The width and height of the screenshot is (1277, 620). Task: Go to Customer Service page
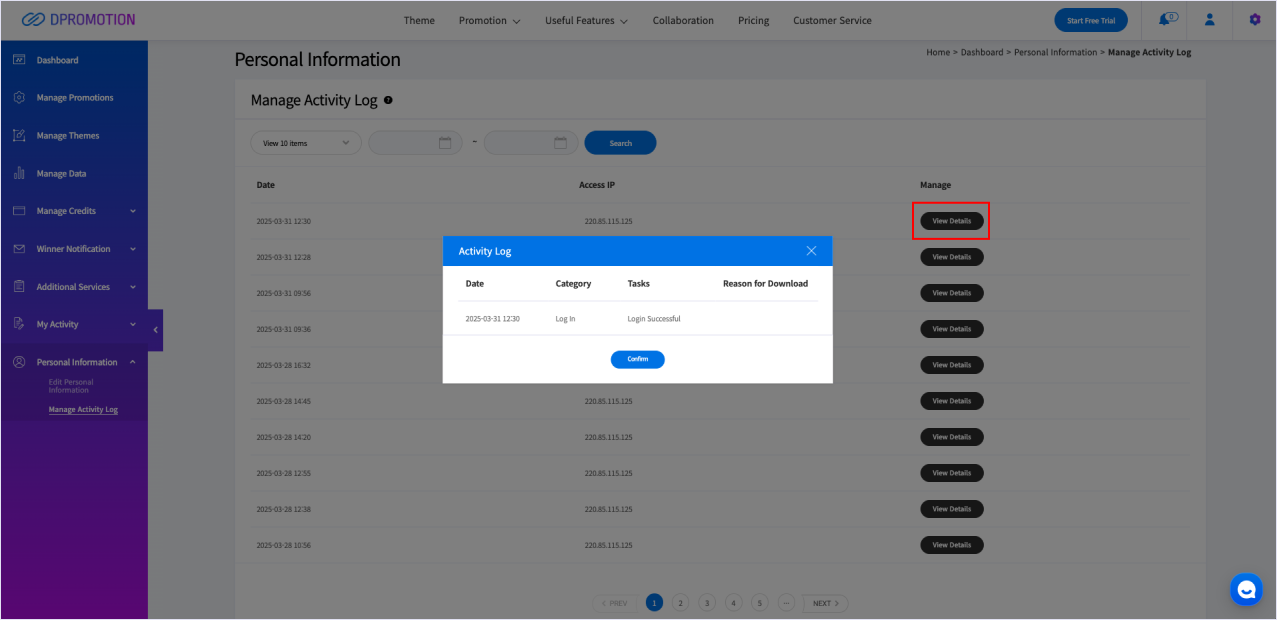tap(832, 21)
